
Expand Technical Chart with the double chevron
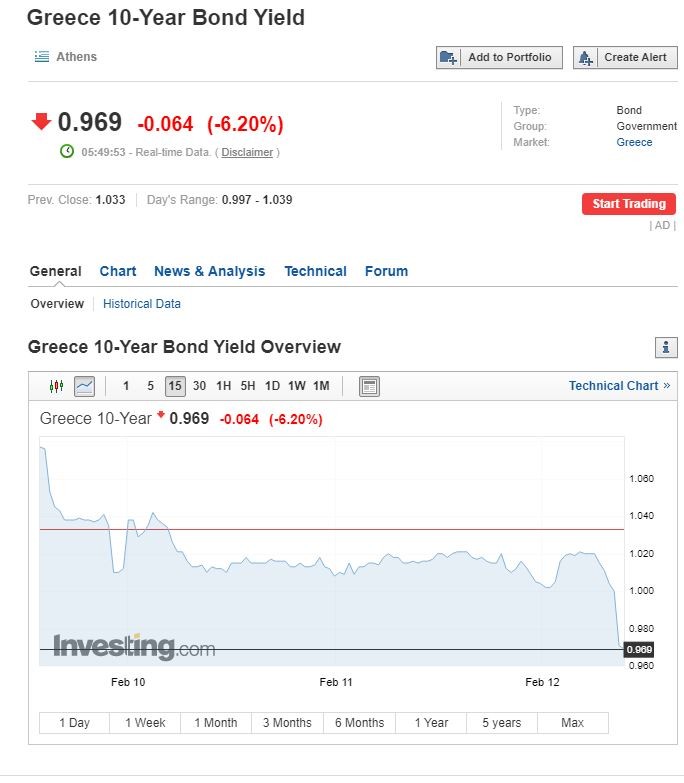[667, 386]
